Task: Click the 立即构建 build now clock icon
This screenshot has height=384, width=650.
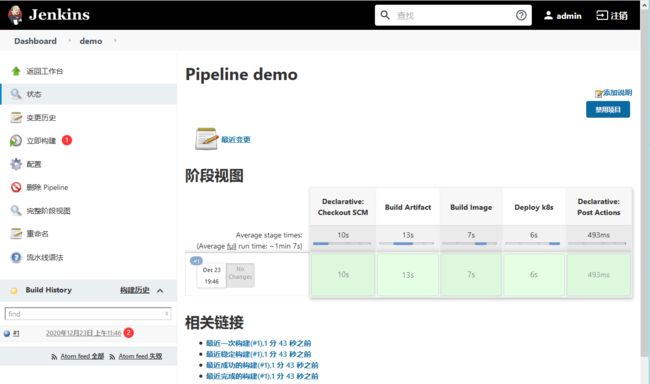Action: coord(16,141)
